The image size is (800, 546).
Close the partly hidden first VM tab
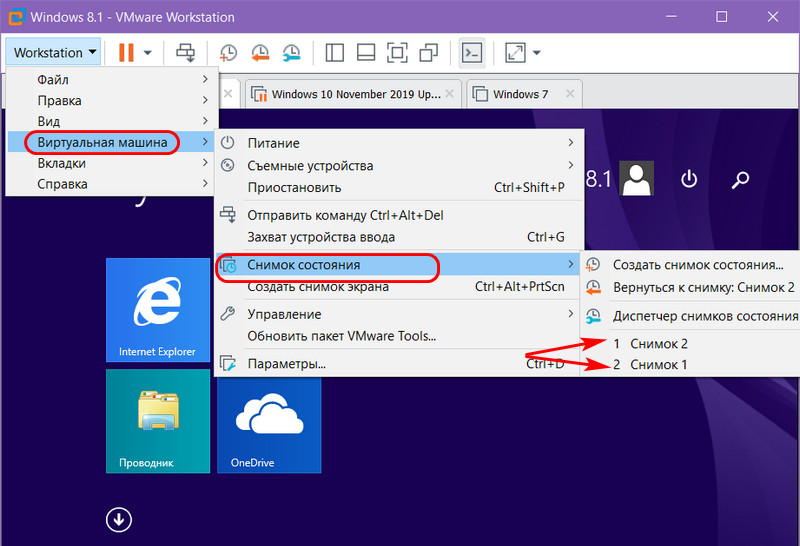[x=228, y=93]
